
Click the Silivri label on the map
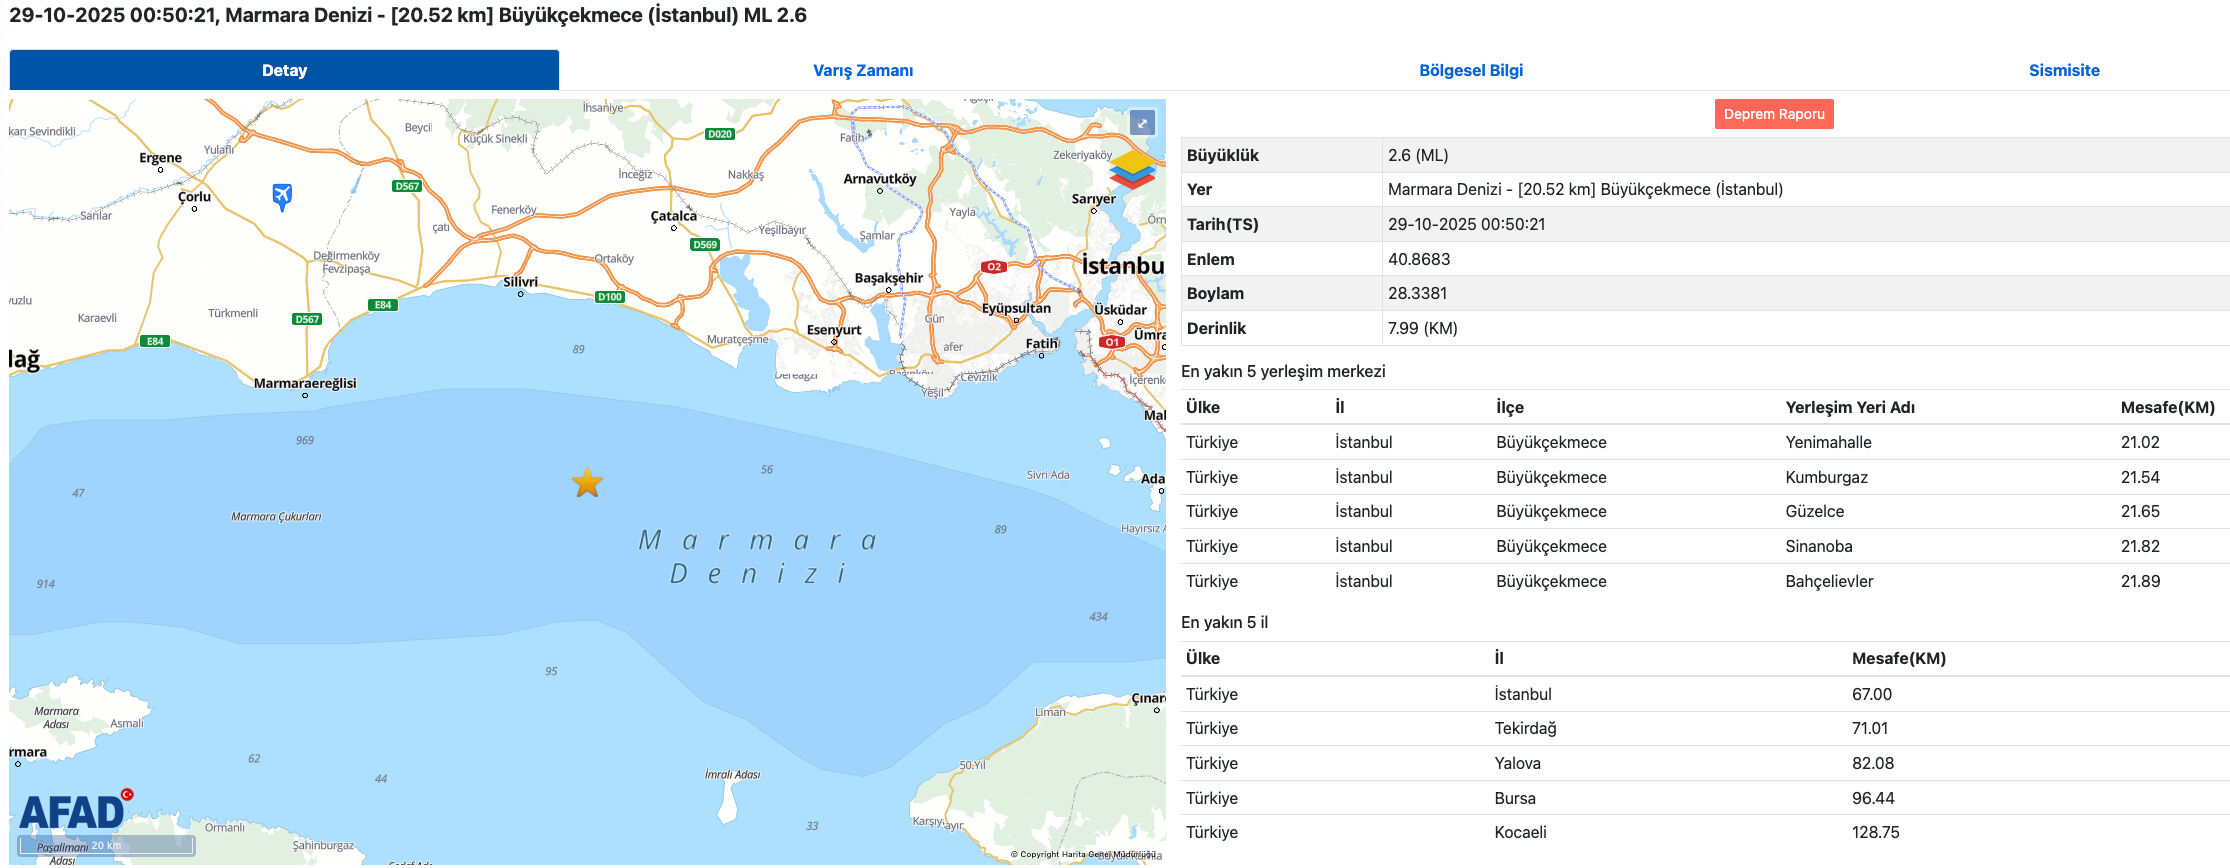(x=520, y=282)
